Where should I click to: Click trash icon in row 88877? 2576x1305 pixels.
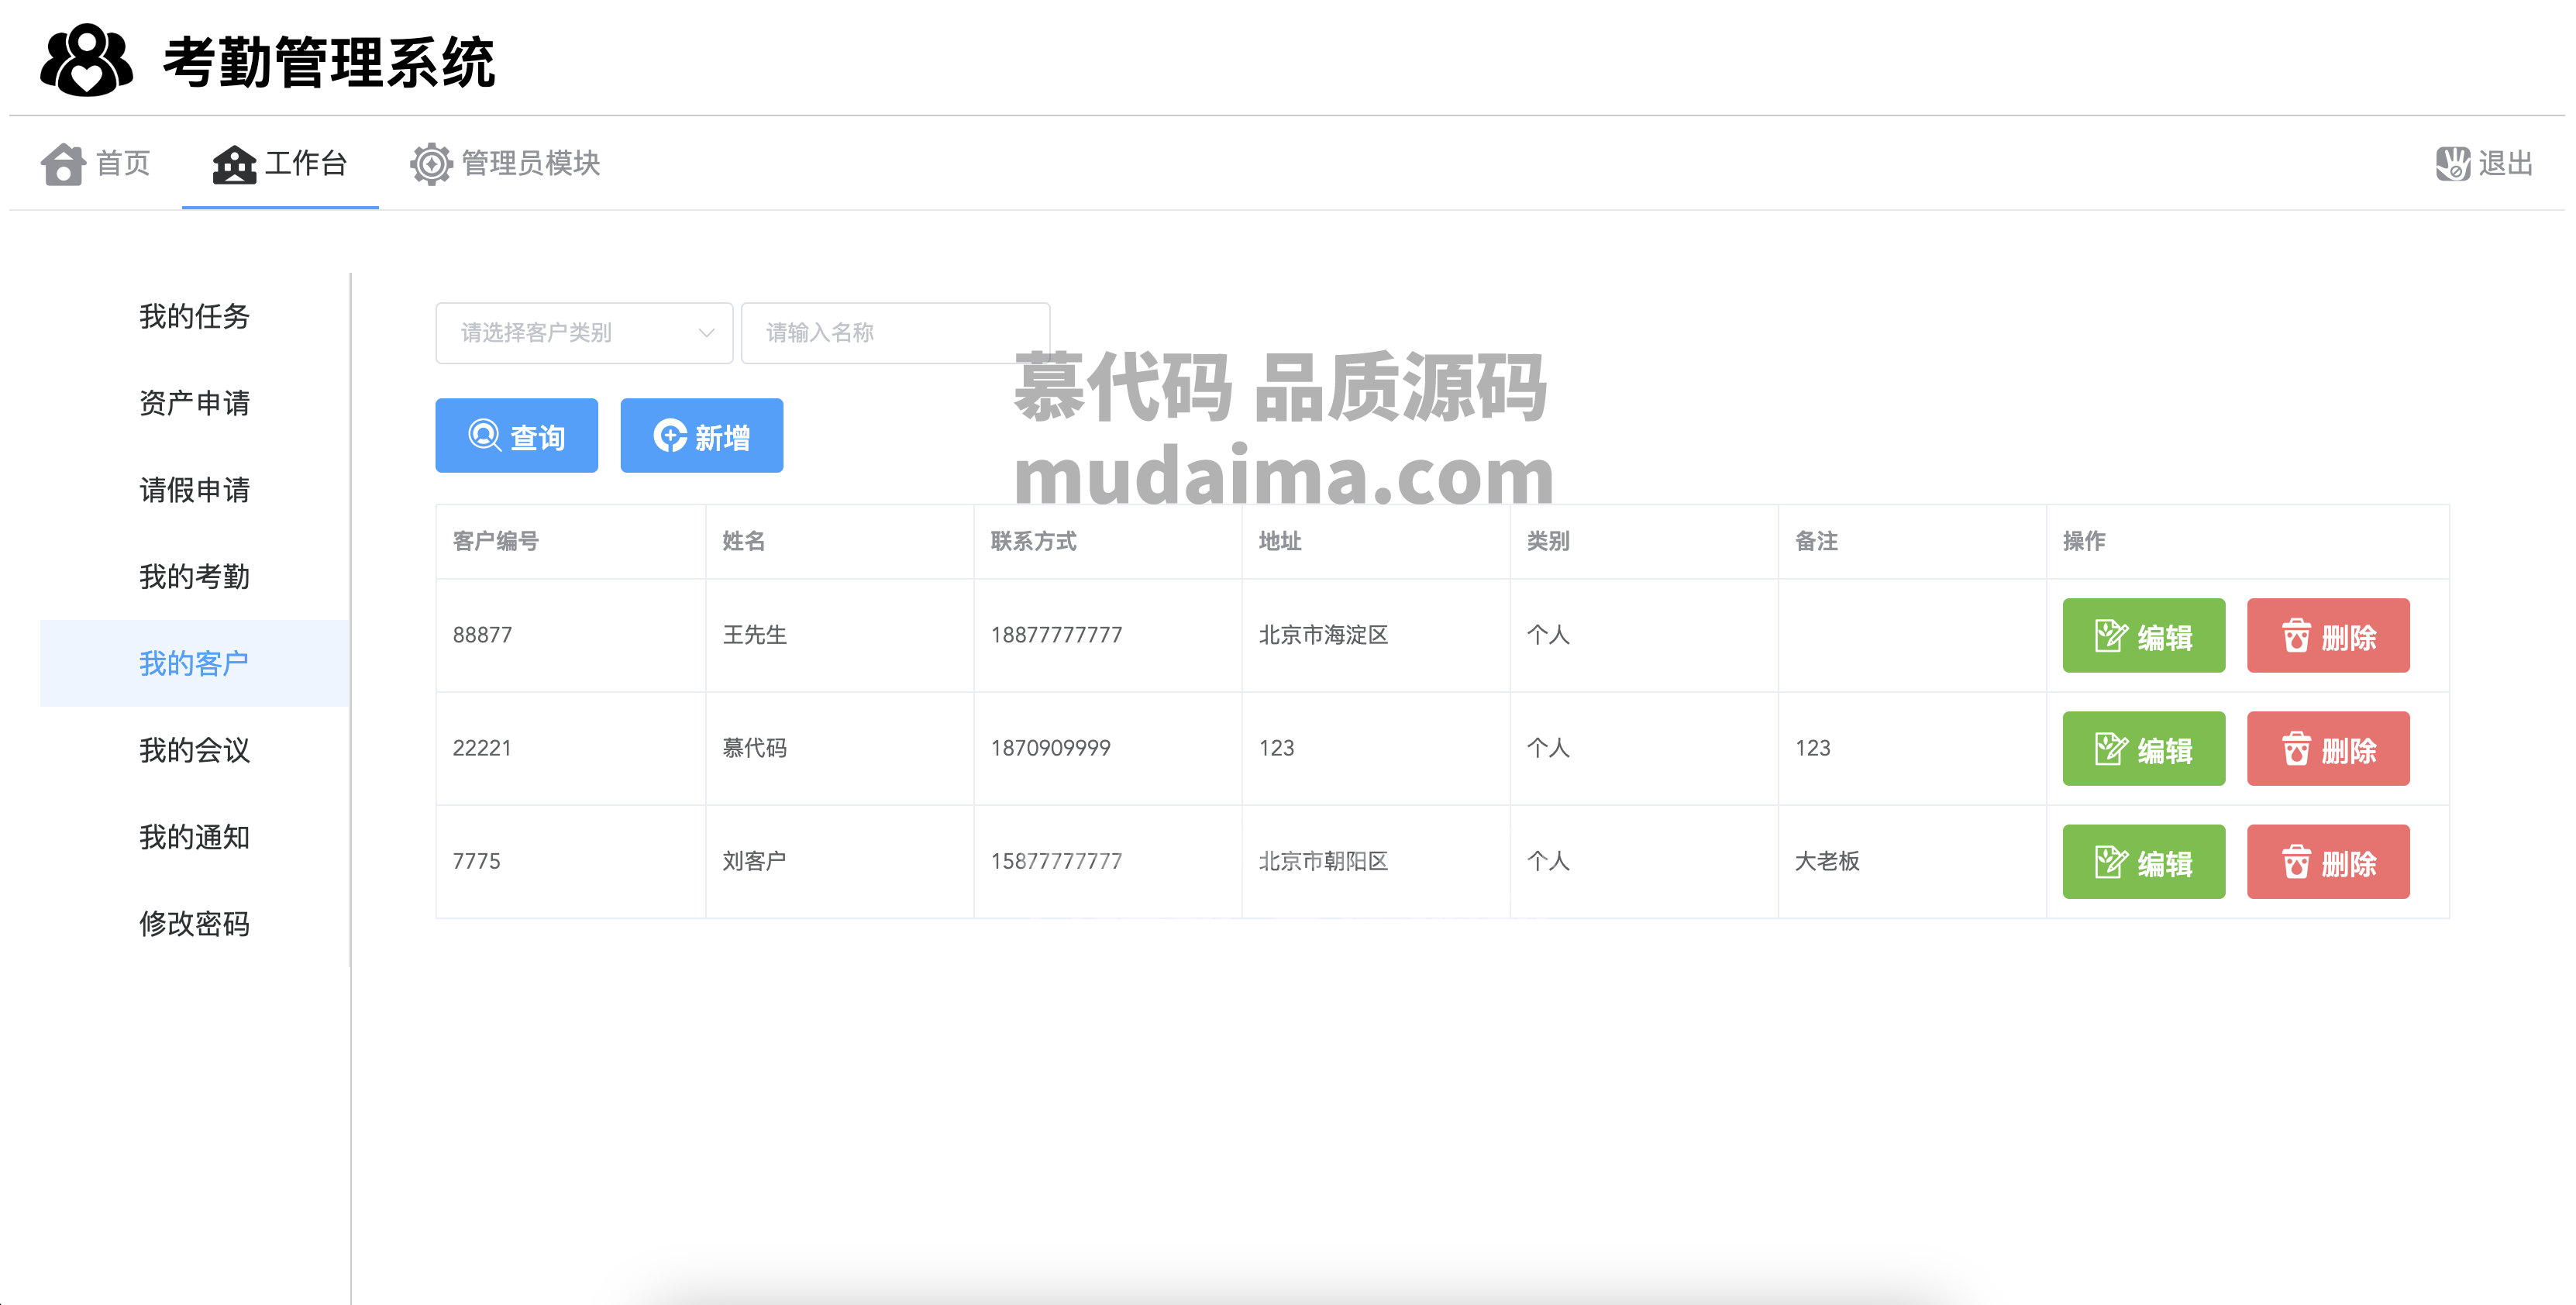[2296, 636]
